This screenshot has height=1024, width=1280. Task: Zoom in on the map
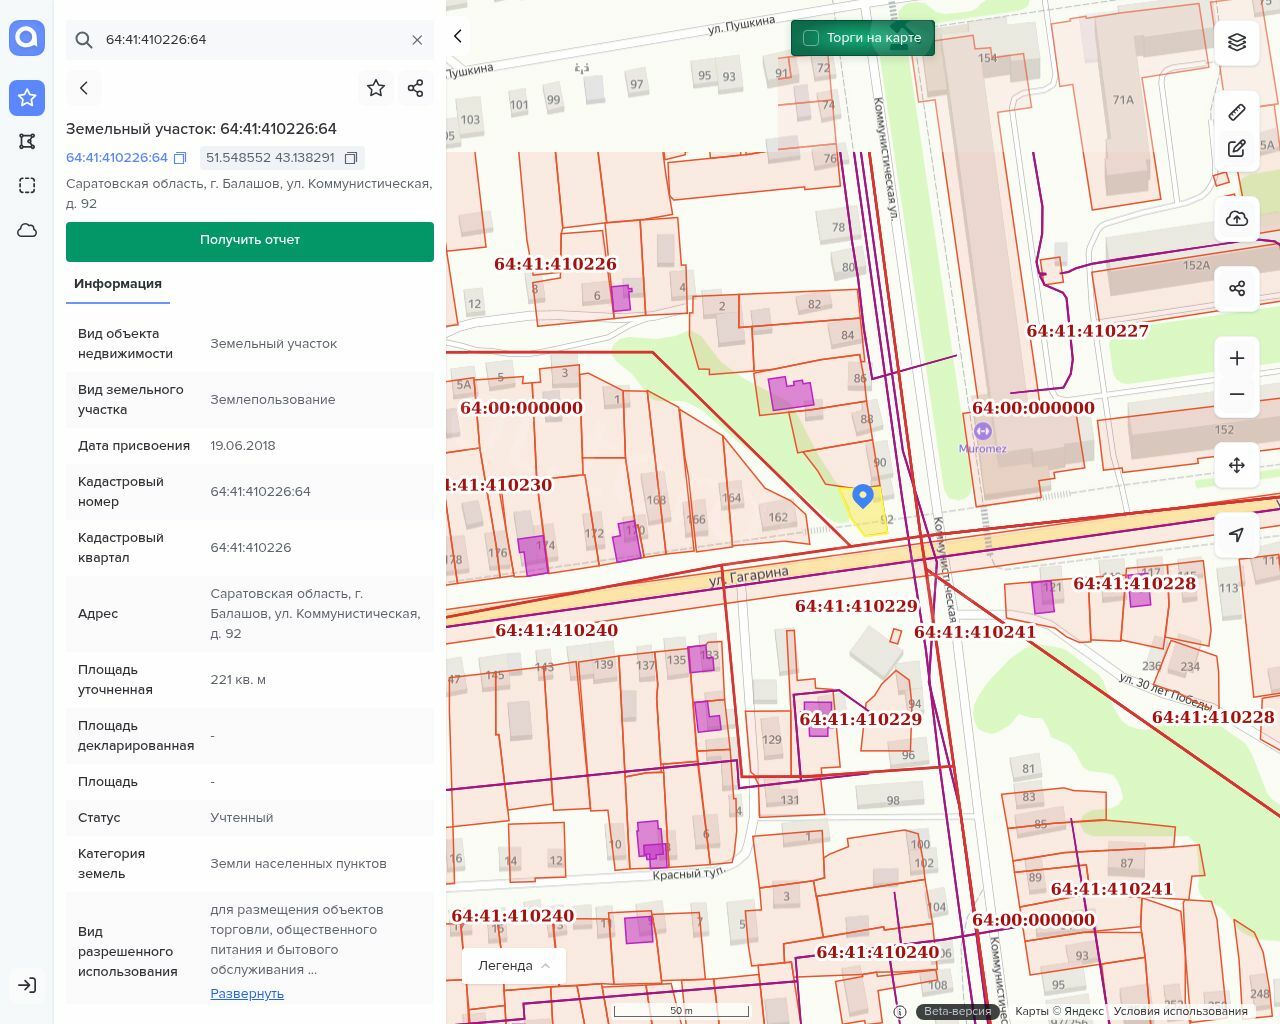(x=1237, y=358)
